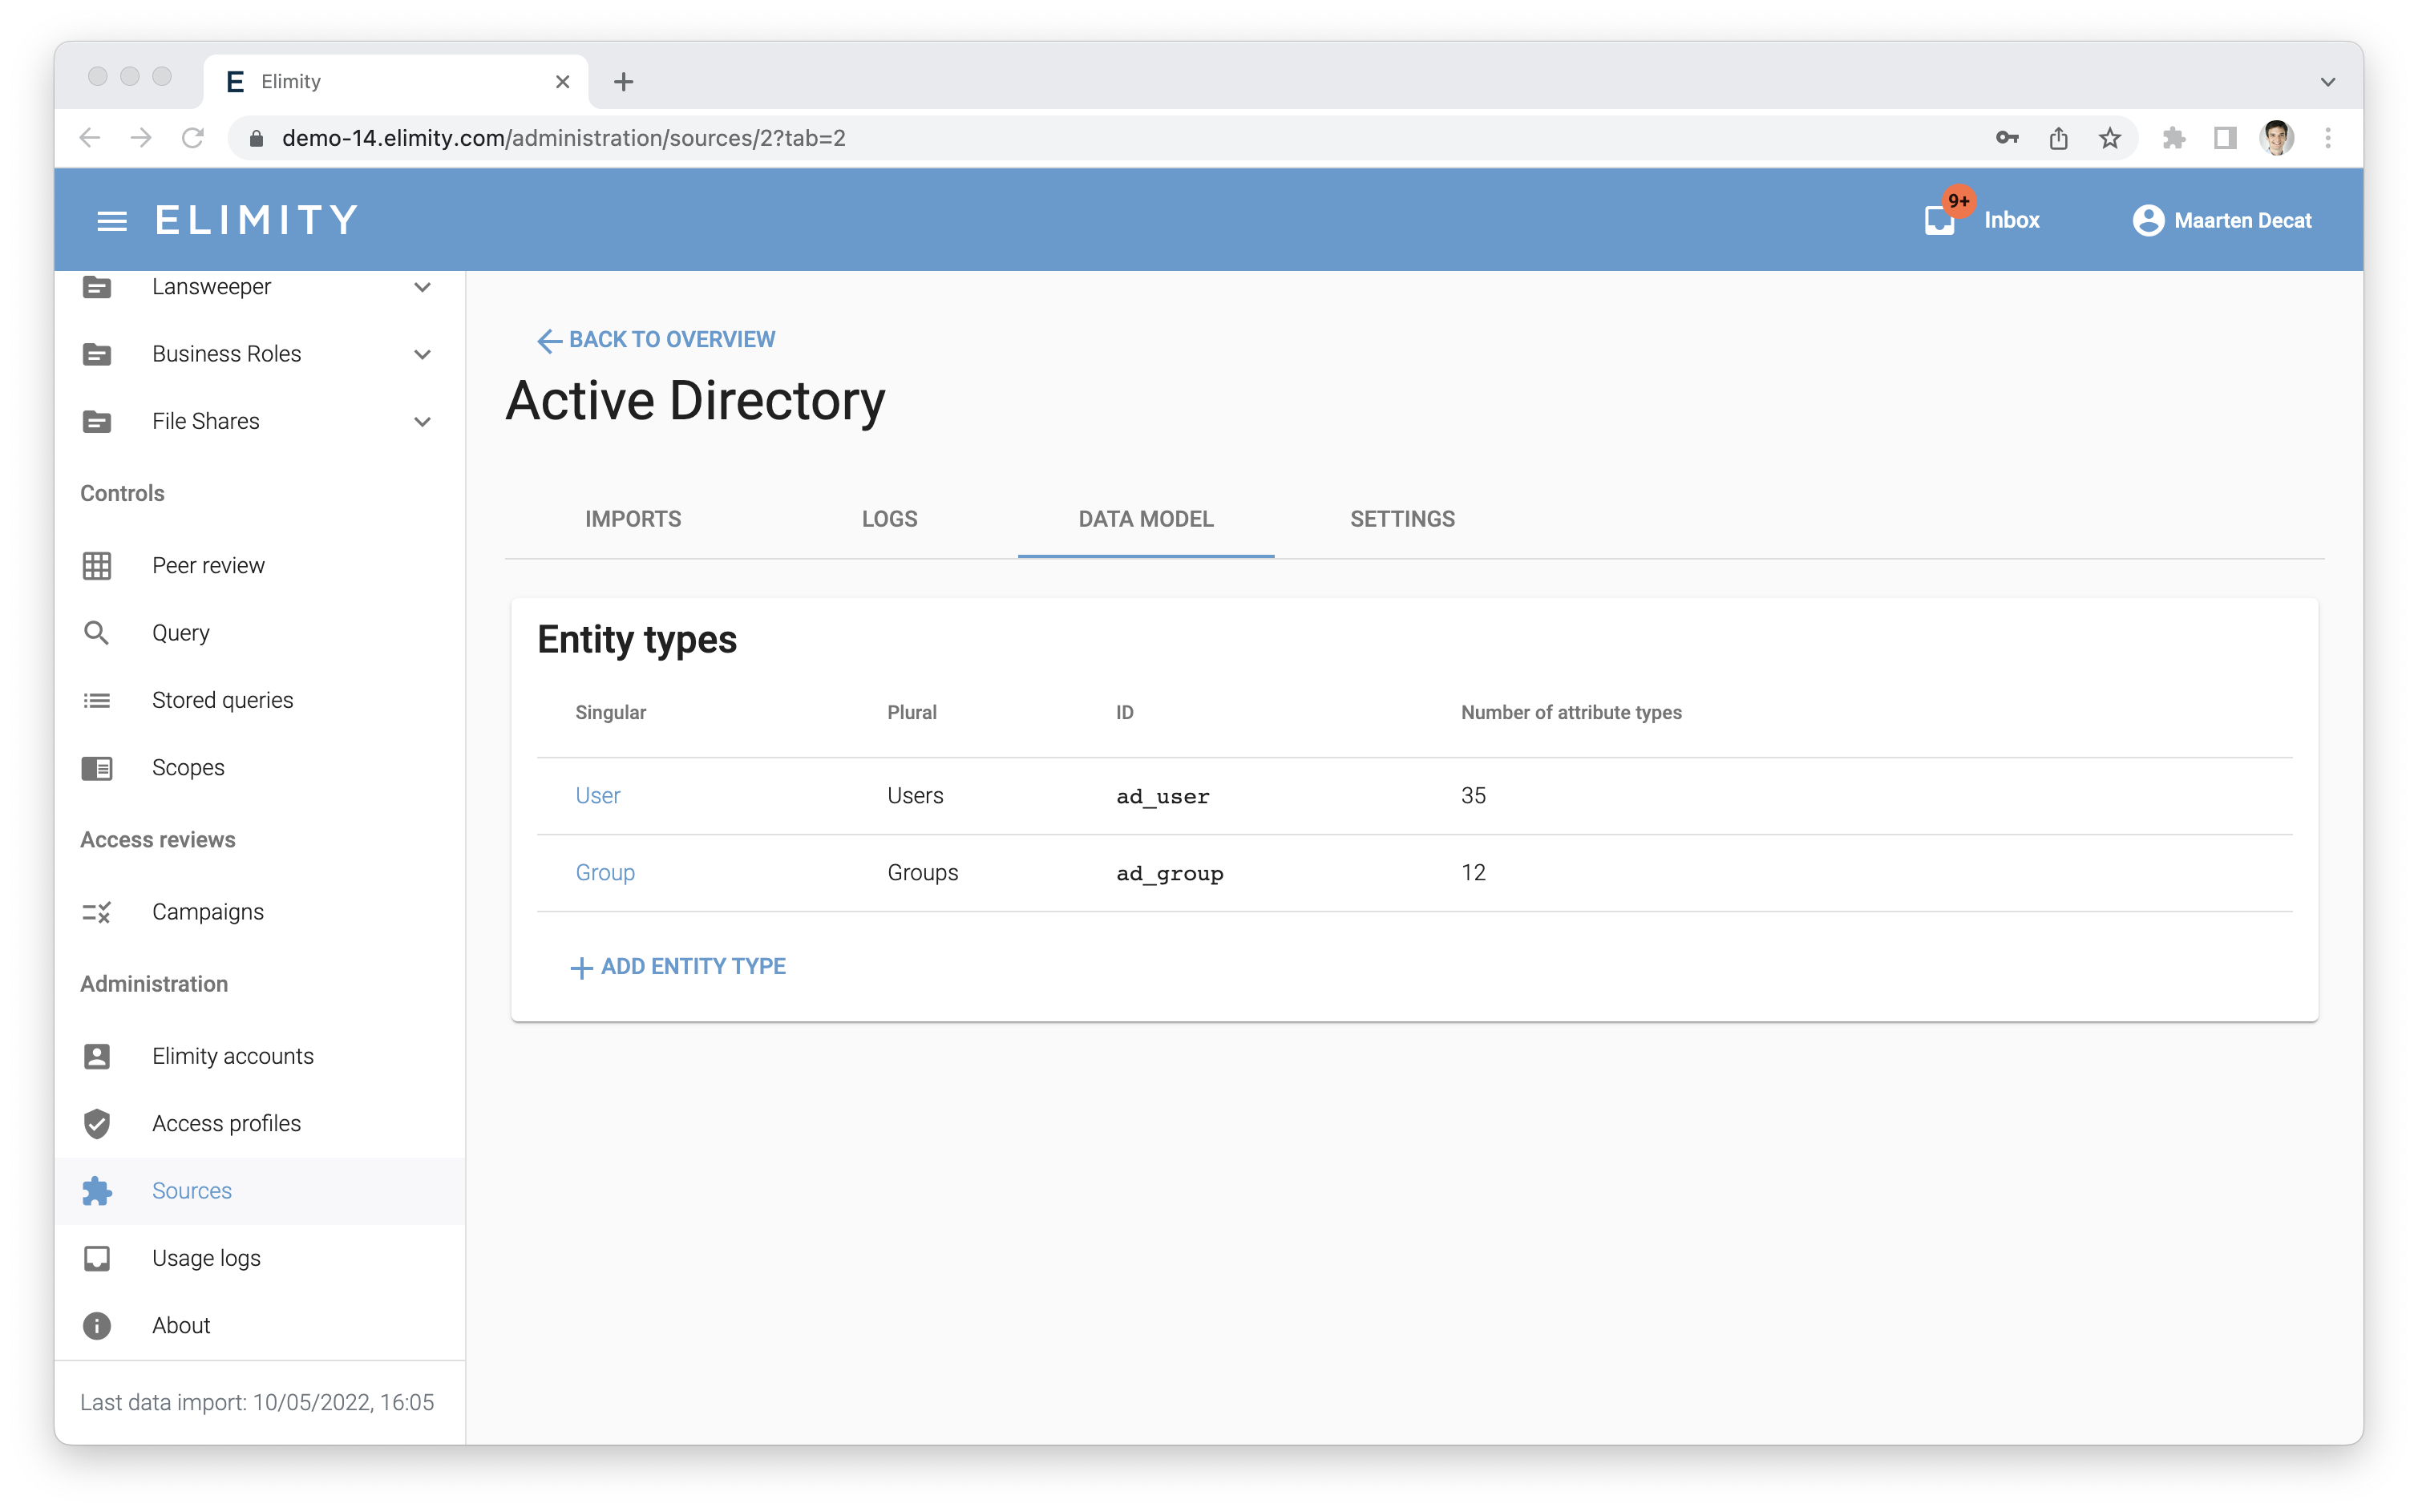Toggle the browser side panel icon

(x=2224, y=138)
